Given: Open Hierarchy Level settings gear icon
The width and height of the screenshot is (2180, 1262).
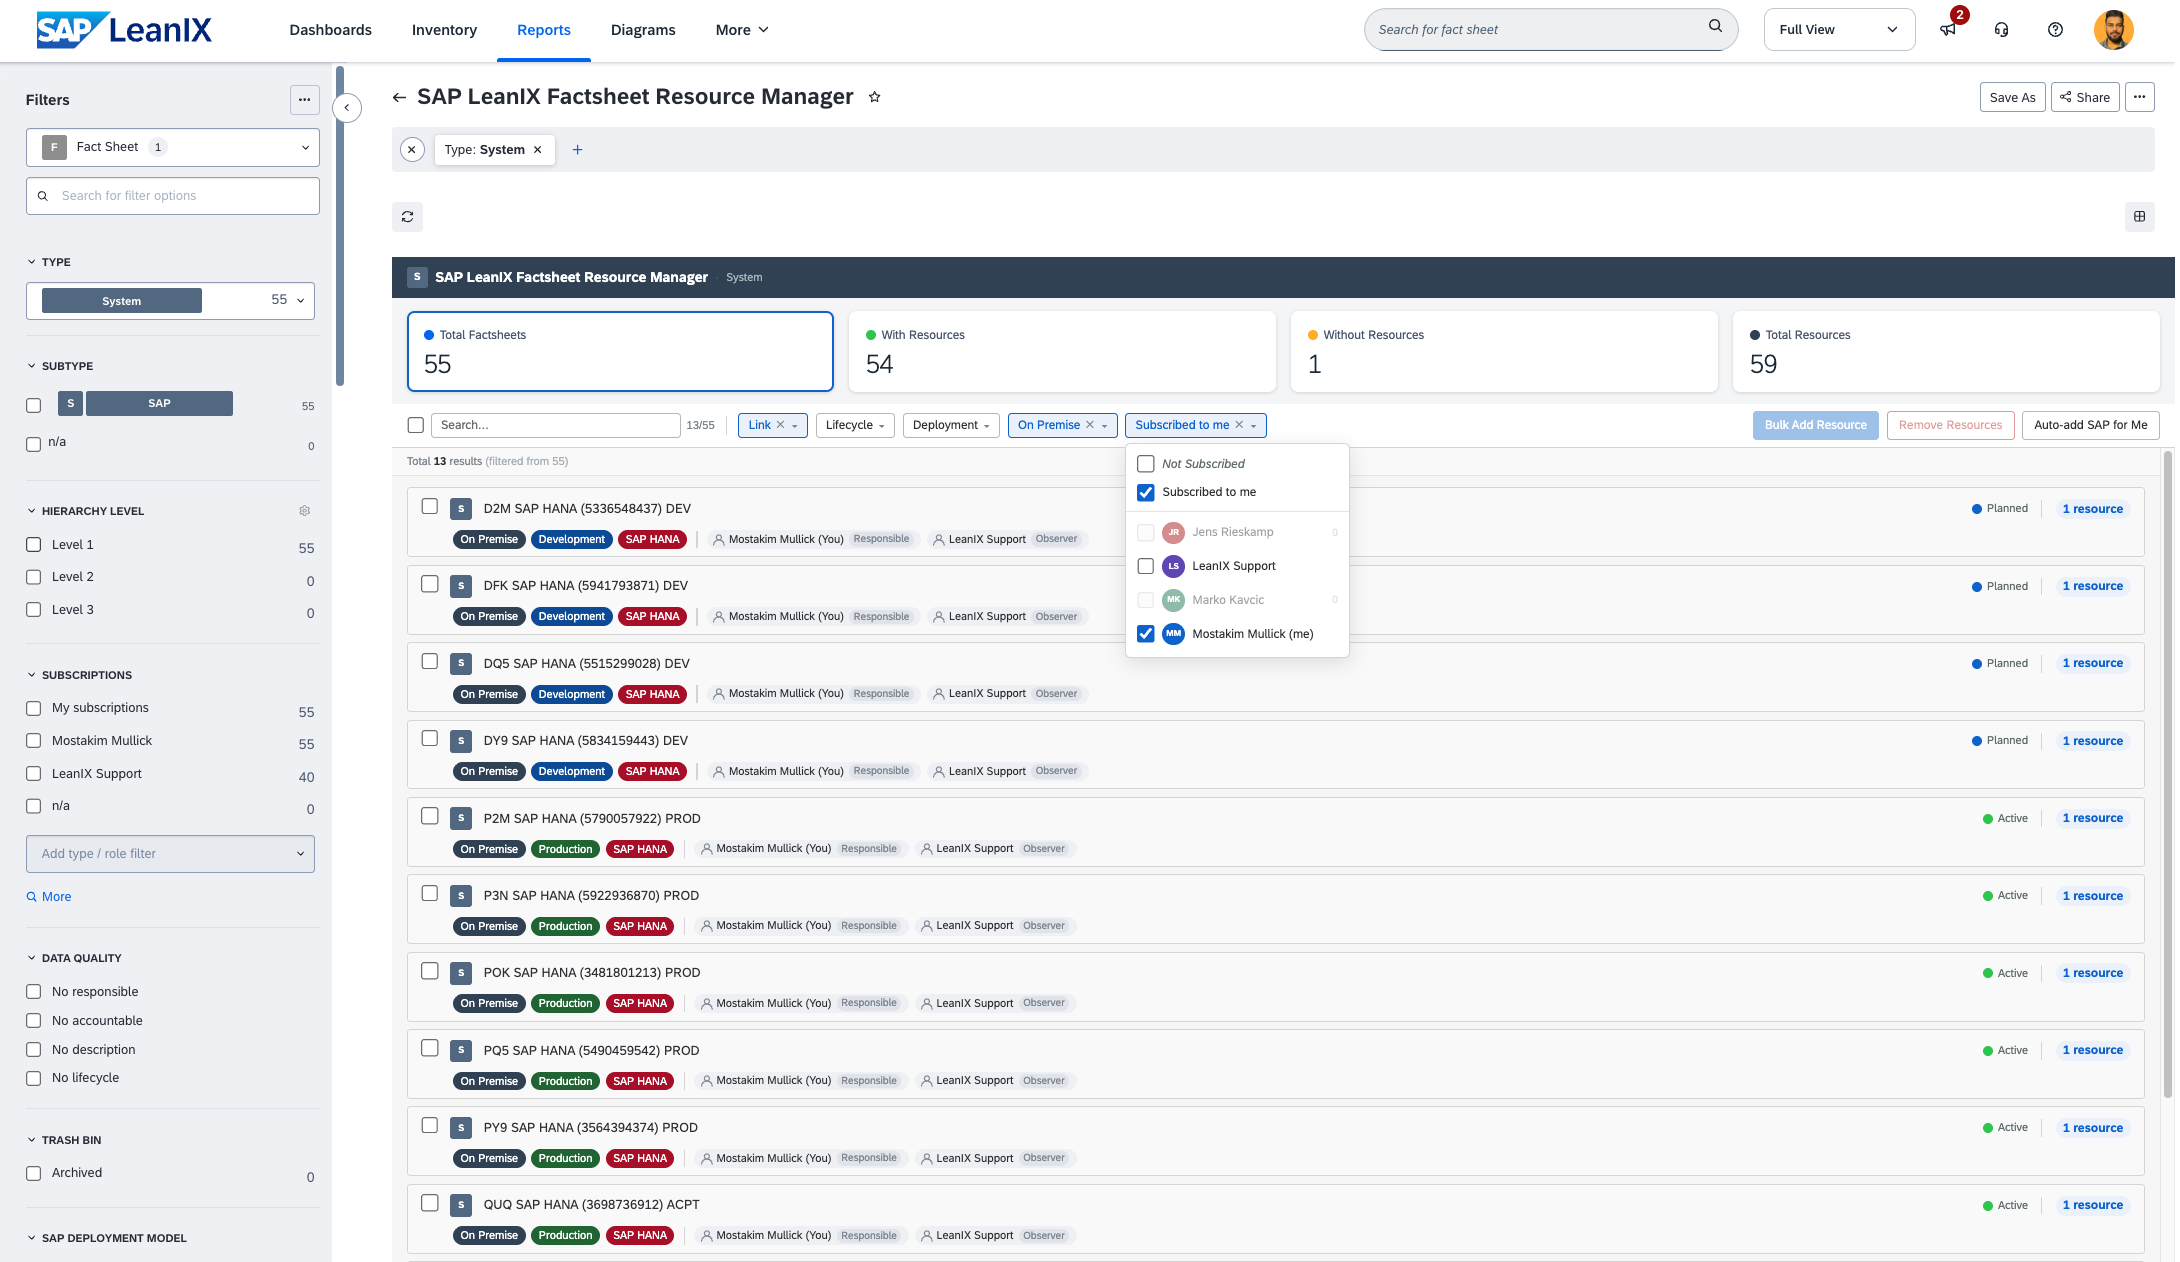Looking at the screenshot, I should [305, 511].
